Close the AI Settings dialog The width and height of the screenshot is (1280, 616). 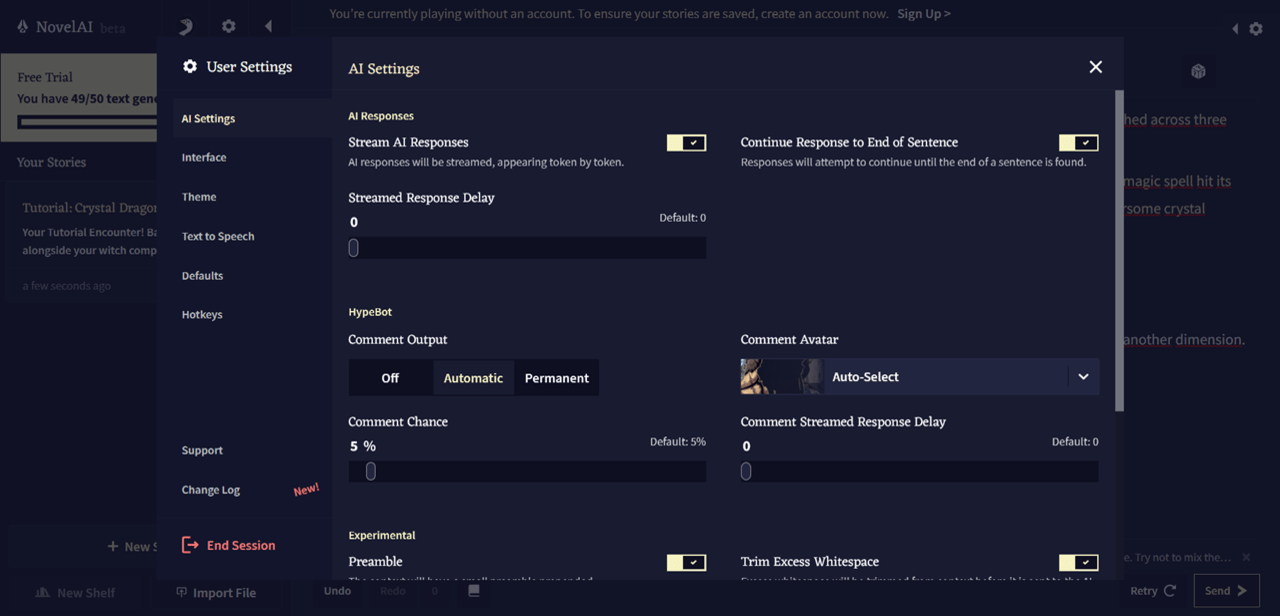click(x=1095, y=67)
